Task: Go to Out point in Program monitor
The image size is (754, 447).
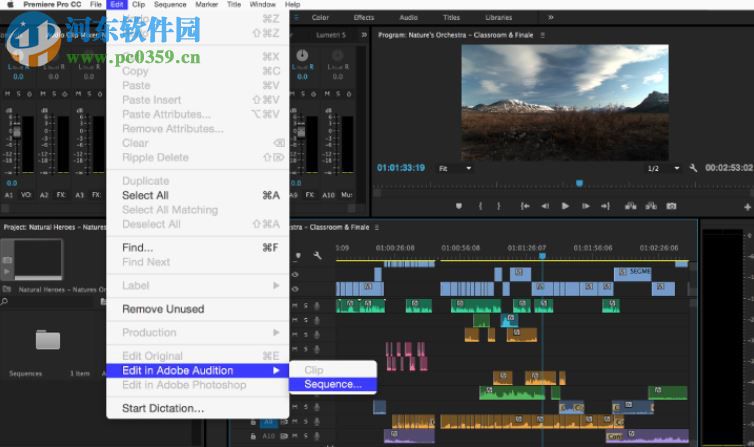Action: click(x=605, y=206)
